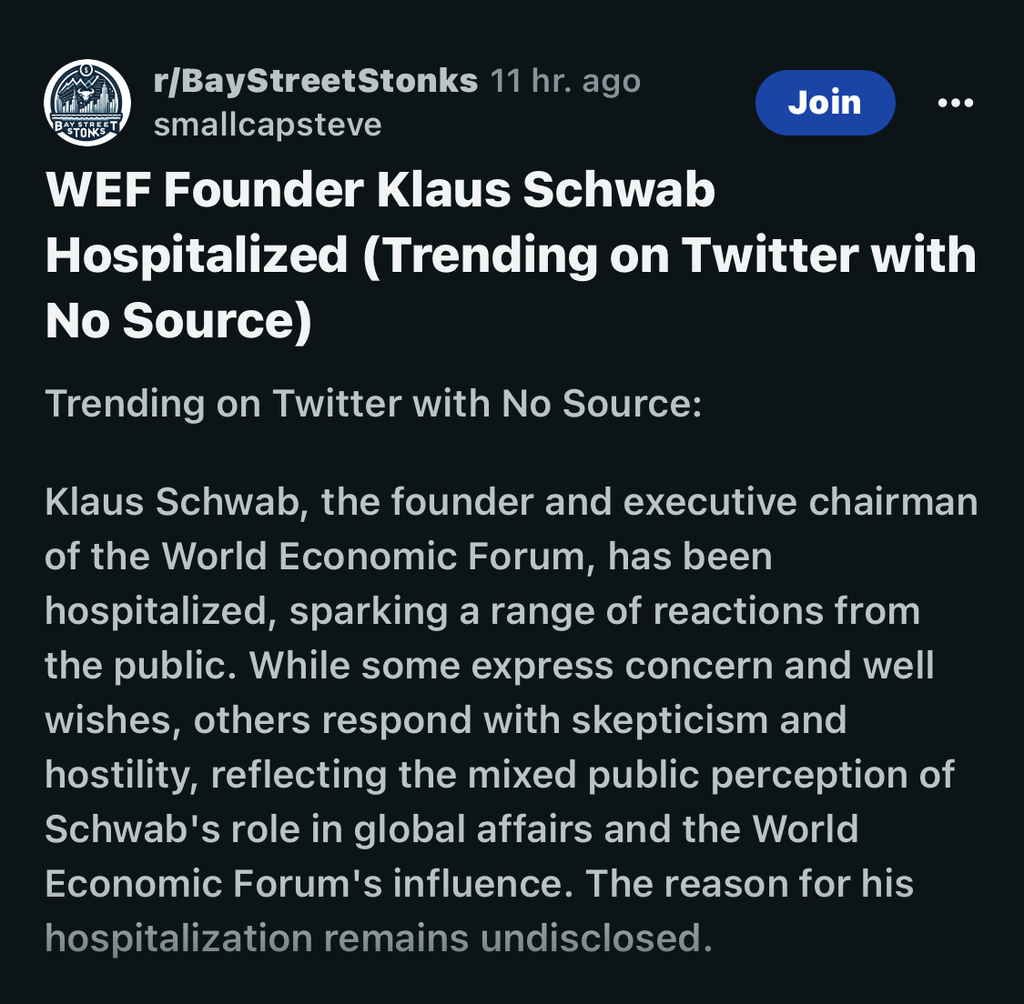Image resolution: width=1024 pixels, height=1004 pixels.
Task: Click the line "wishes, others respond with skepticism"
Action: tap(446, 721)
